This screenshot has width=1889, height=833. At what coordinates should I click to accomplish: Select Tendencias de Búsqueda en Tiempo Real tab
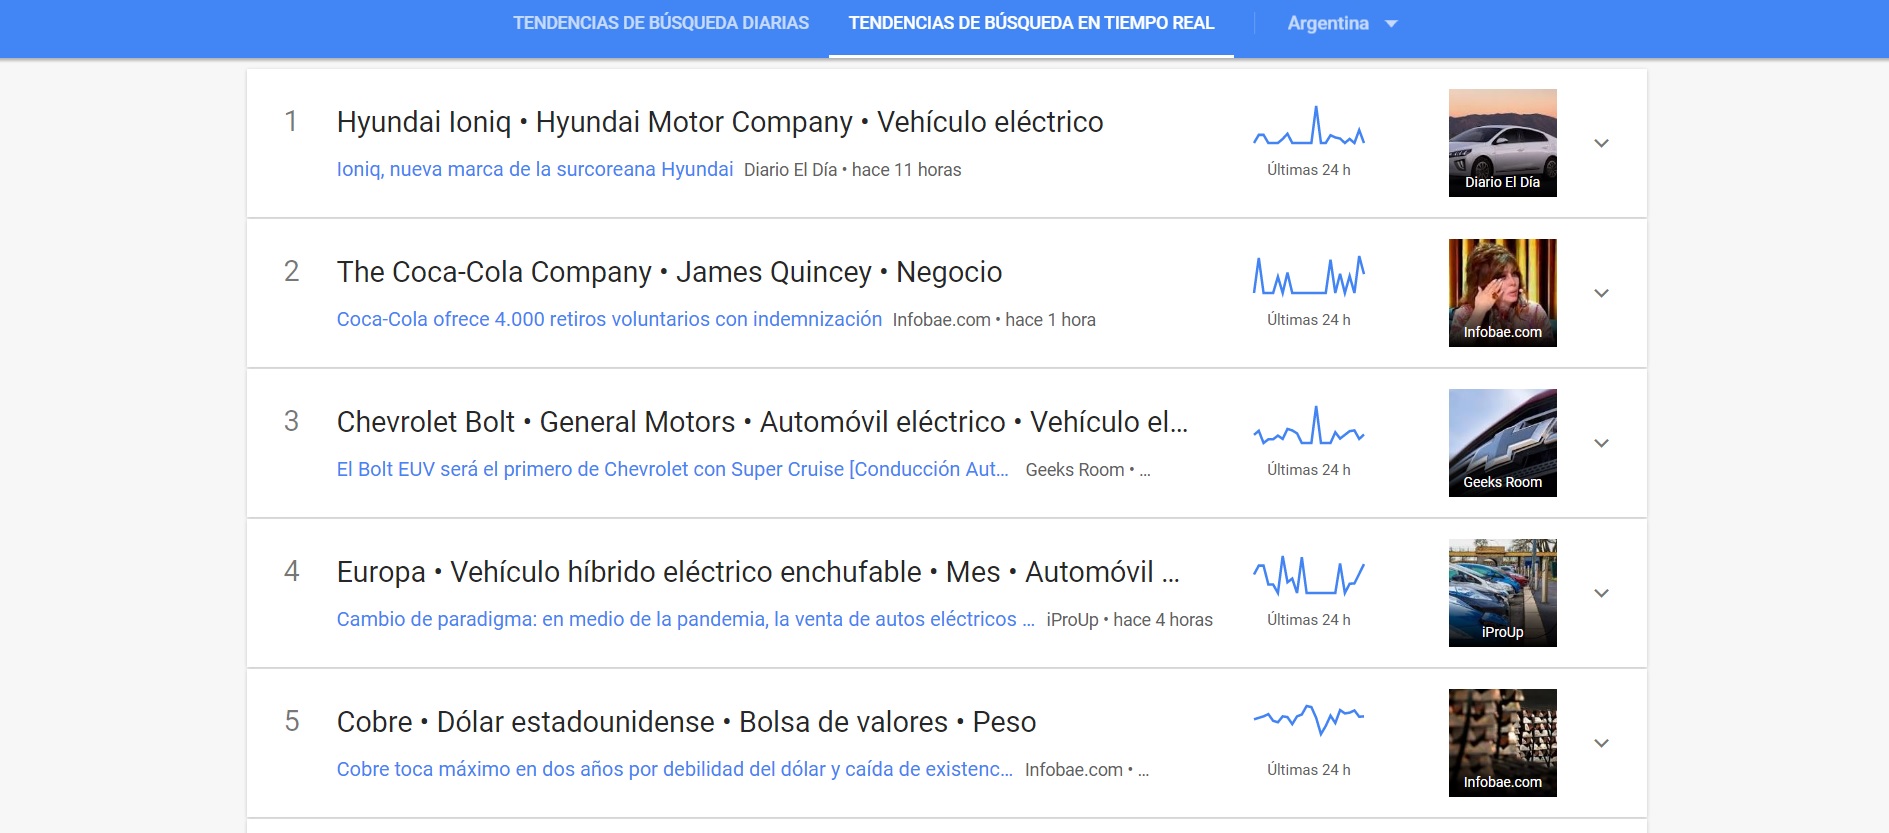point(1031,23)
